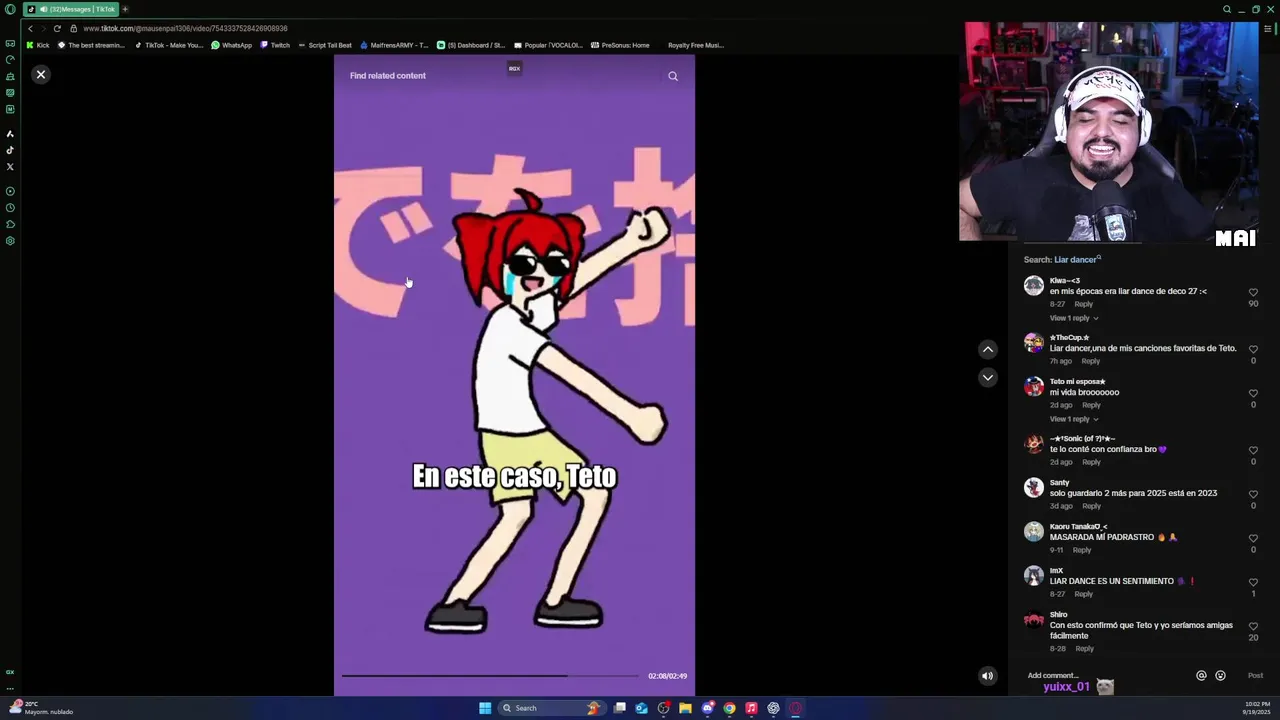1280x720 pixels.
Task: Open the Script Tail Beat bookmark
Action: 325,45
